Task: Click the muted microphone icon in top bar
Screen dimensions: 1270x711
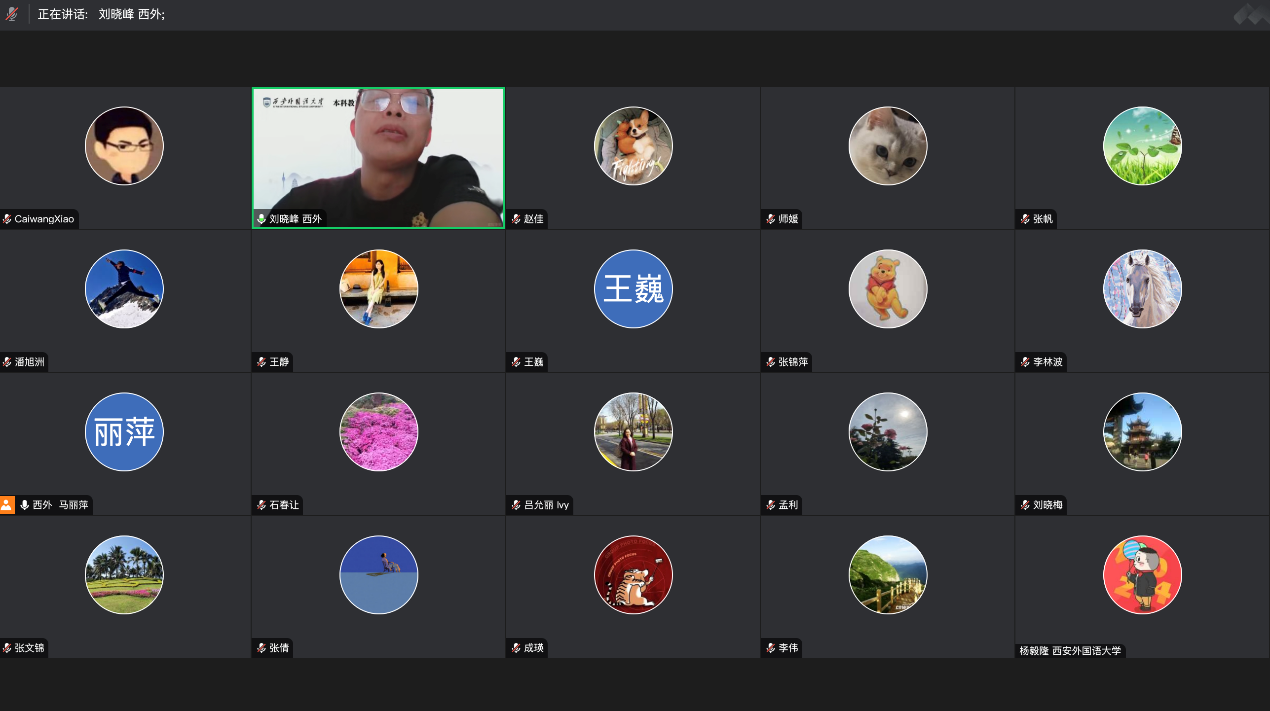Action: pos(12,15)
